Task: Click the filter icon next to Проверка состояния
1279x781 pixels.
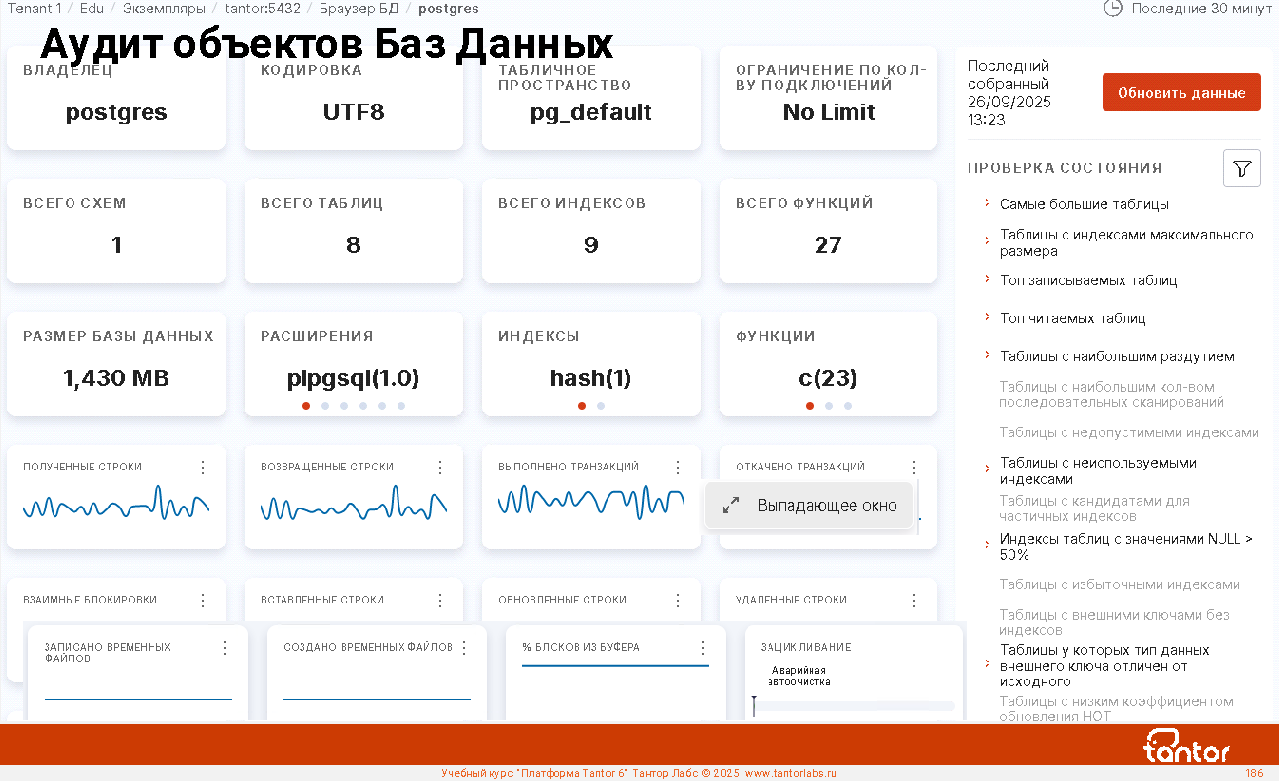Action: point(1241,169)
